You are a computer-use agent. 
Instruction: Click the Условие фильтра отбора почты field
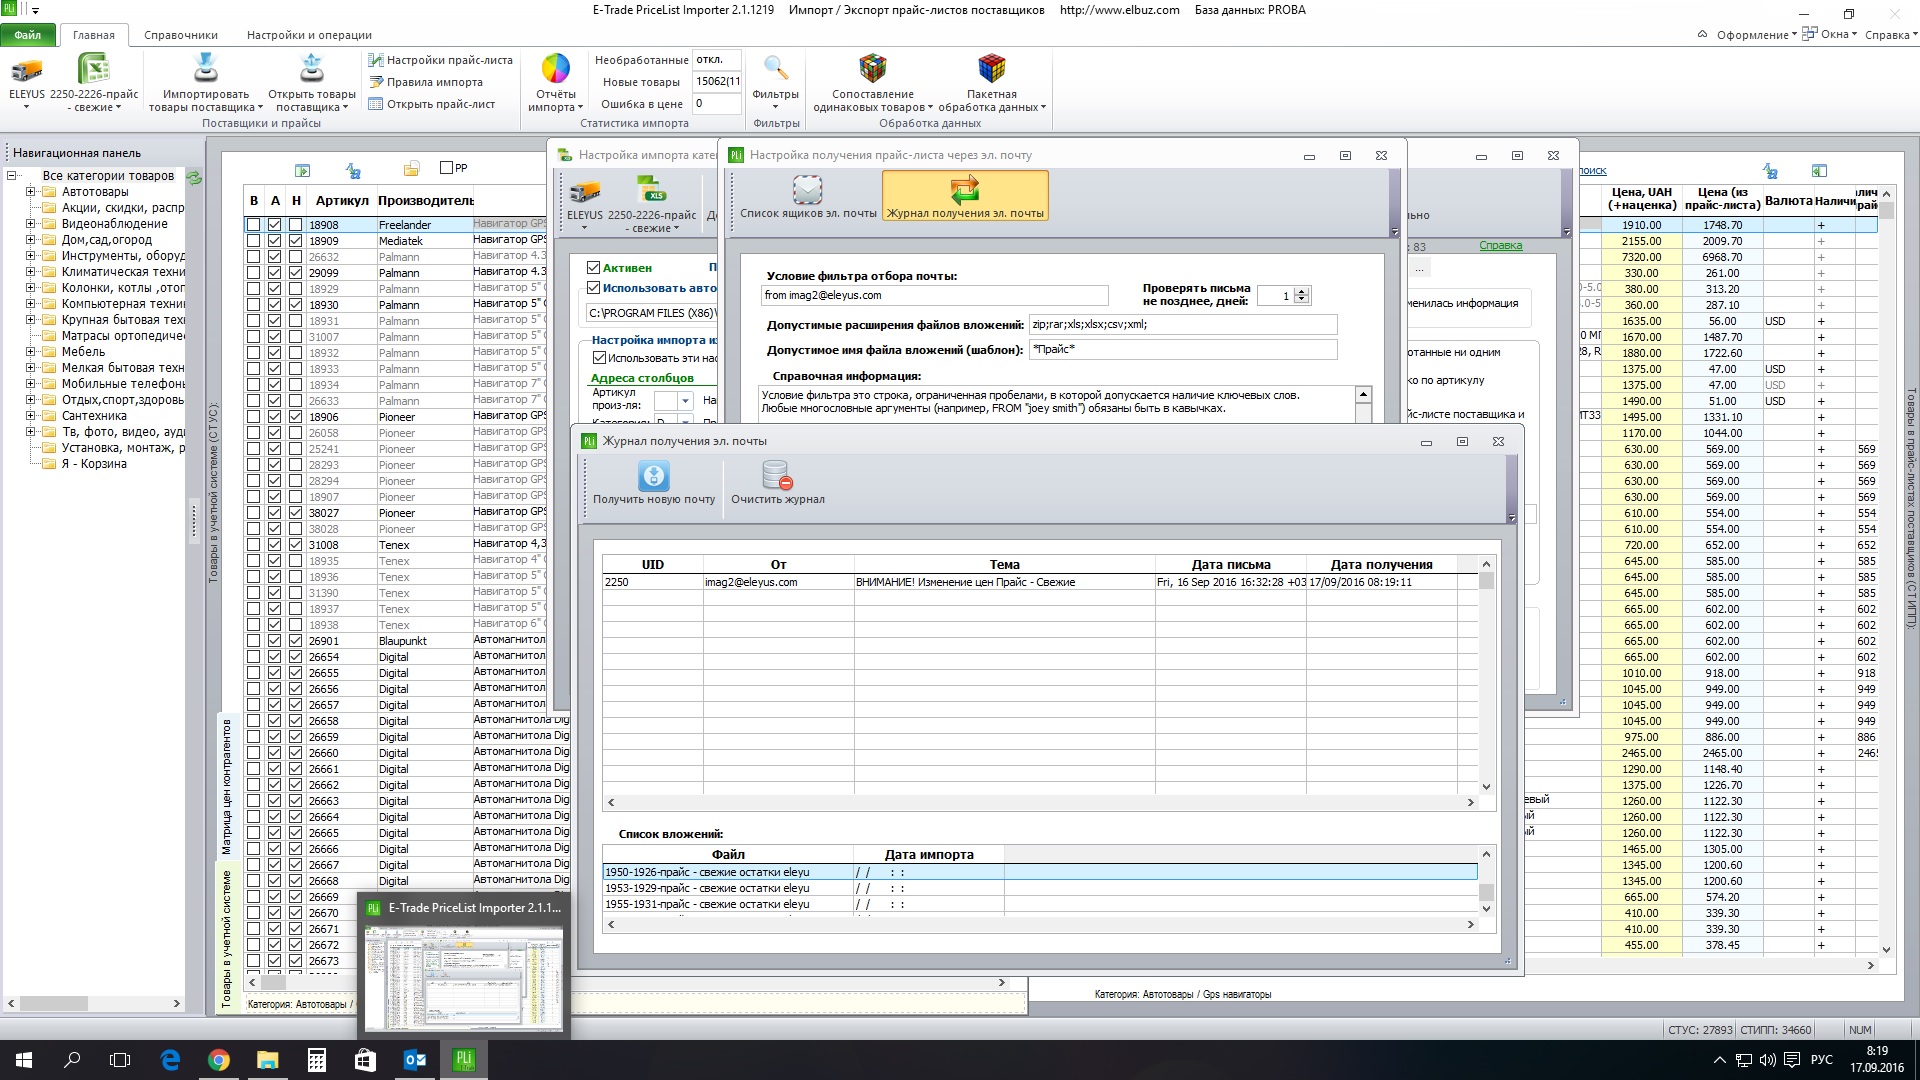tap(934, 295)
